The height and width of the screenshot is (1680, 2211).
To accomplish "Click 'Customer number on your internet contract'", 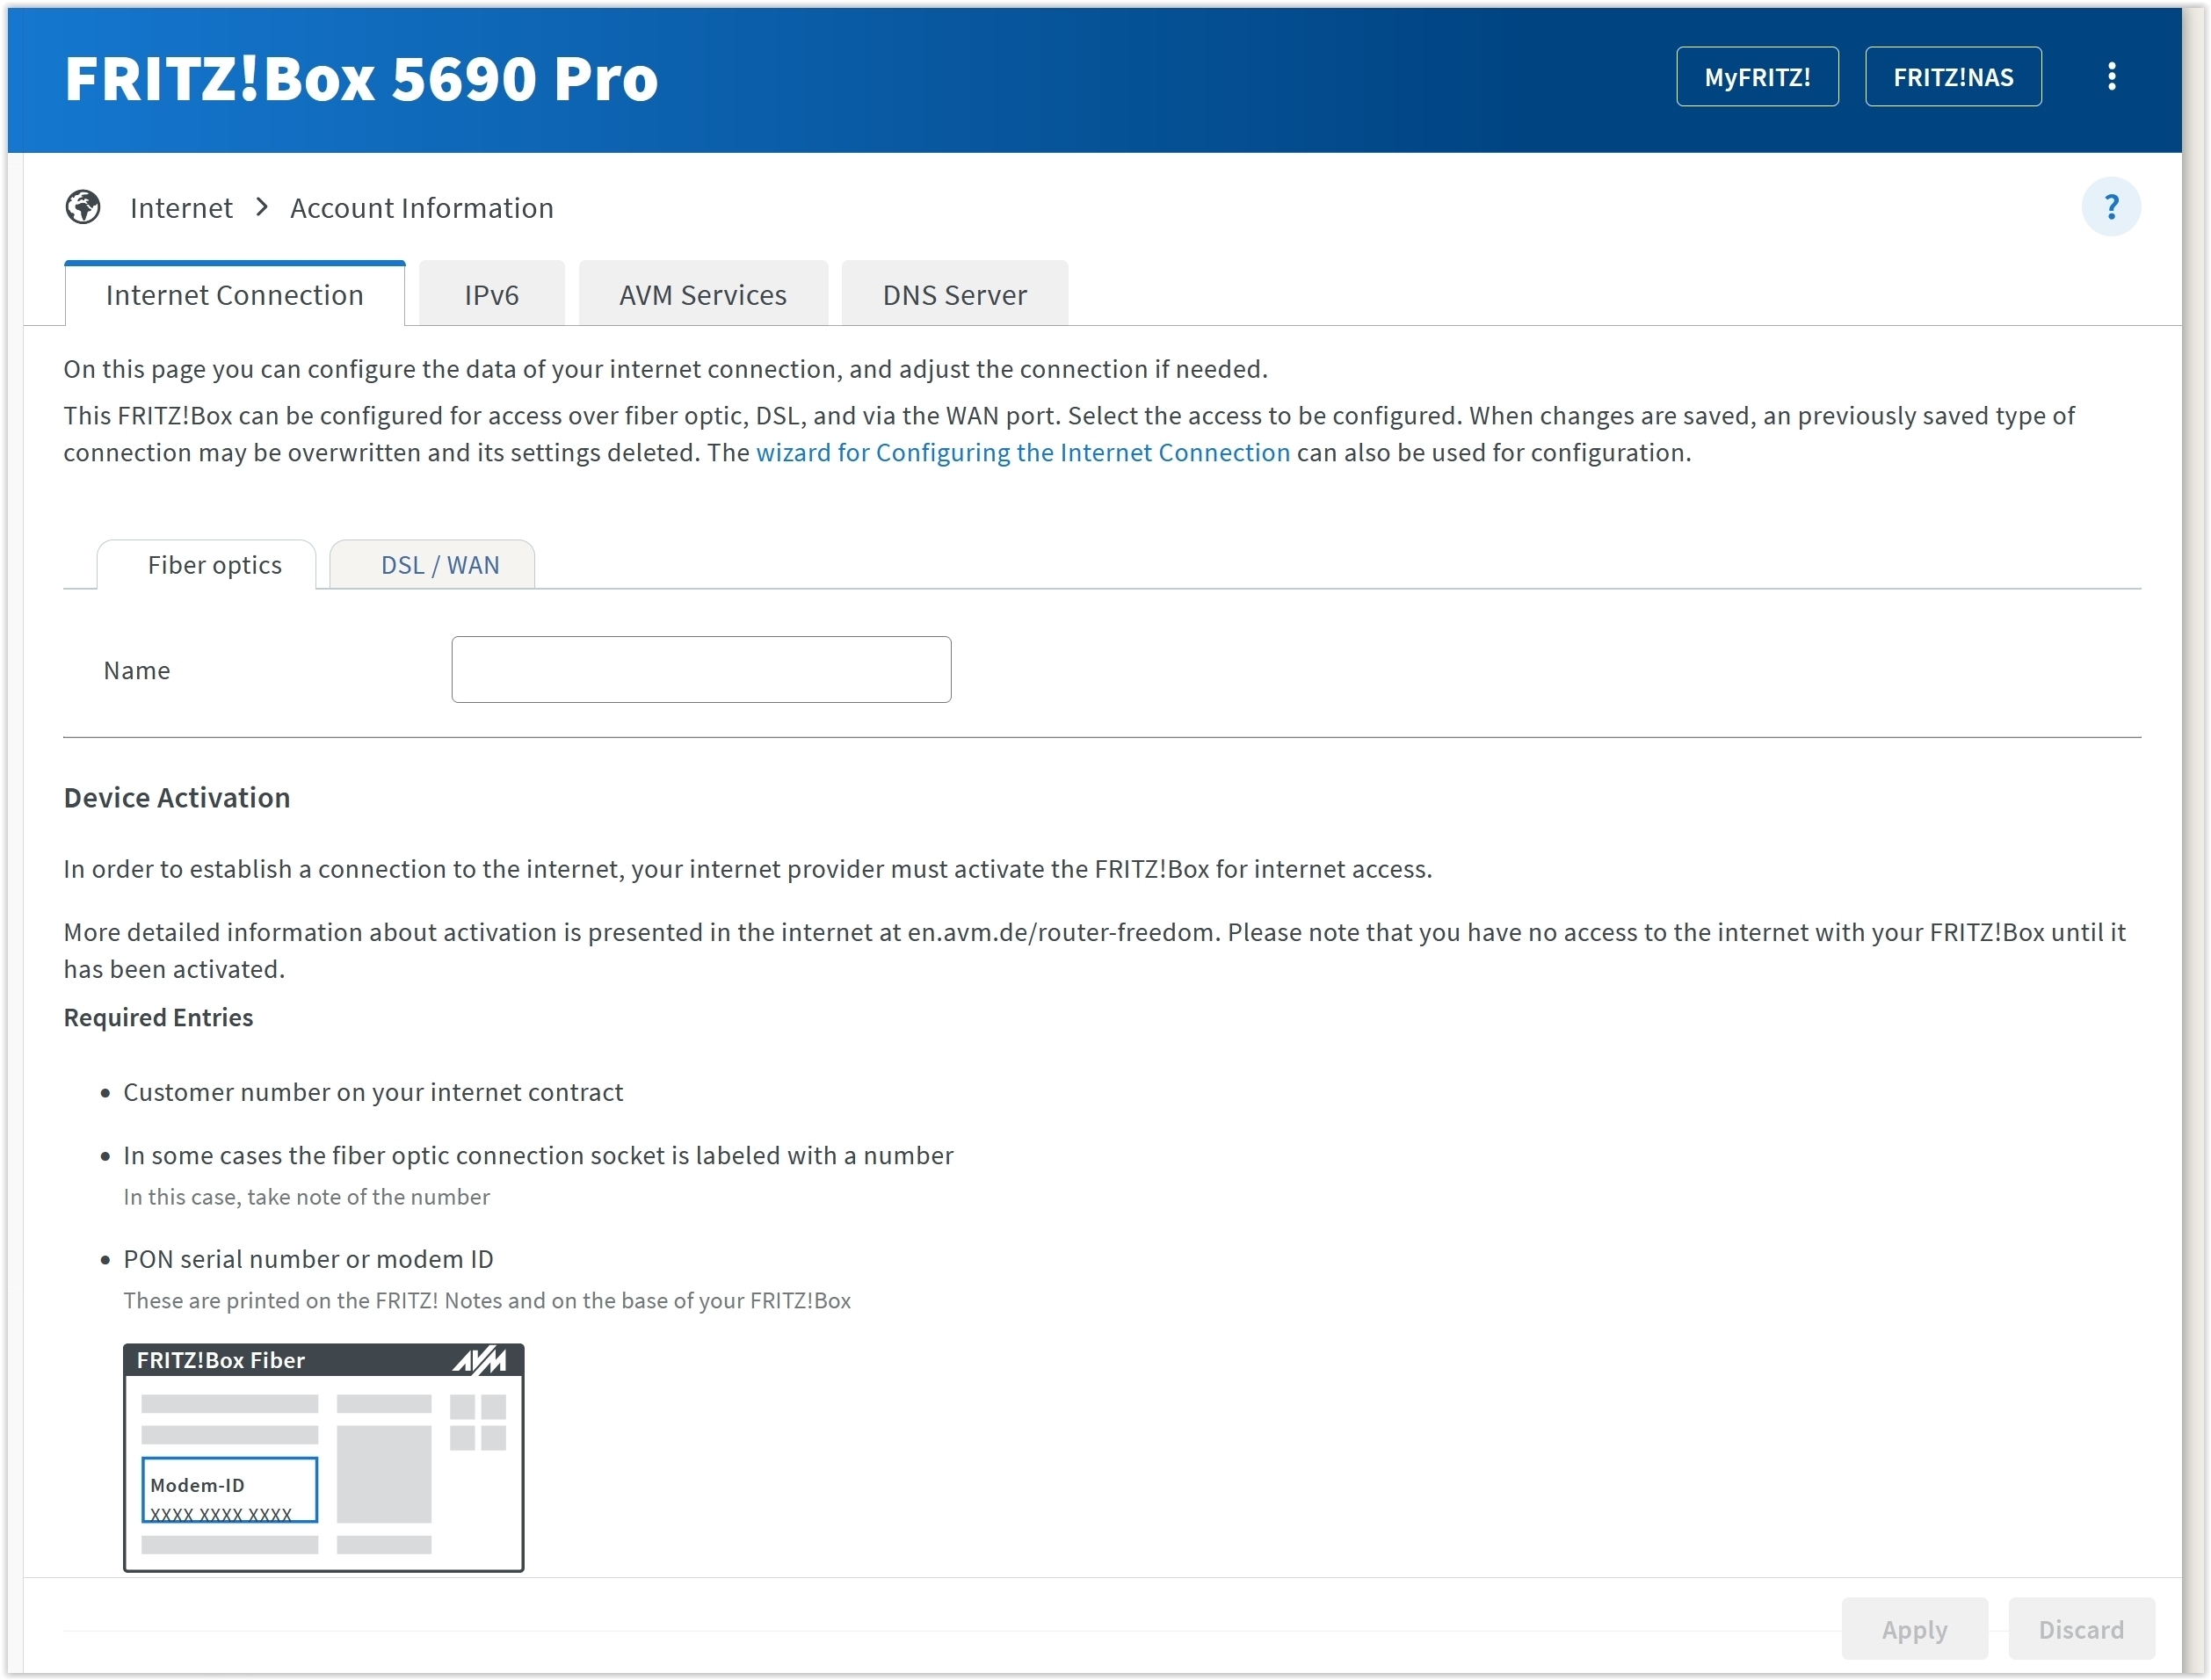I will (x=373, y=1092).
